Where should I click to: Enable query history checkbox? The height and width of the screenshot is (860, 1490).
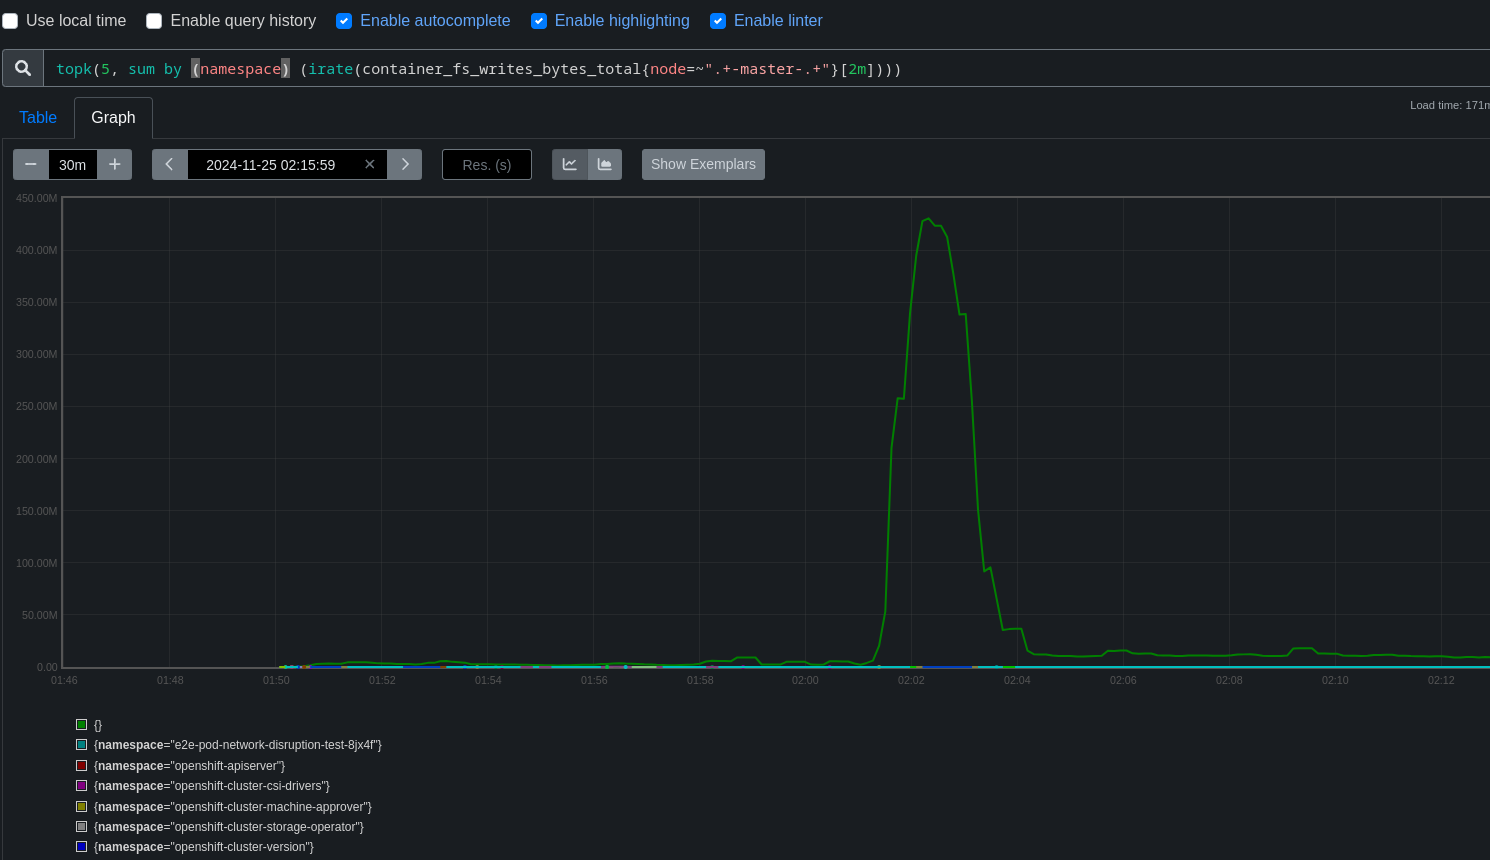pyautogui.click(x=154, y=21)
